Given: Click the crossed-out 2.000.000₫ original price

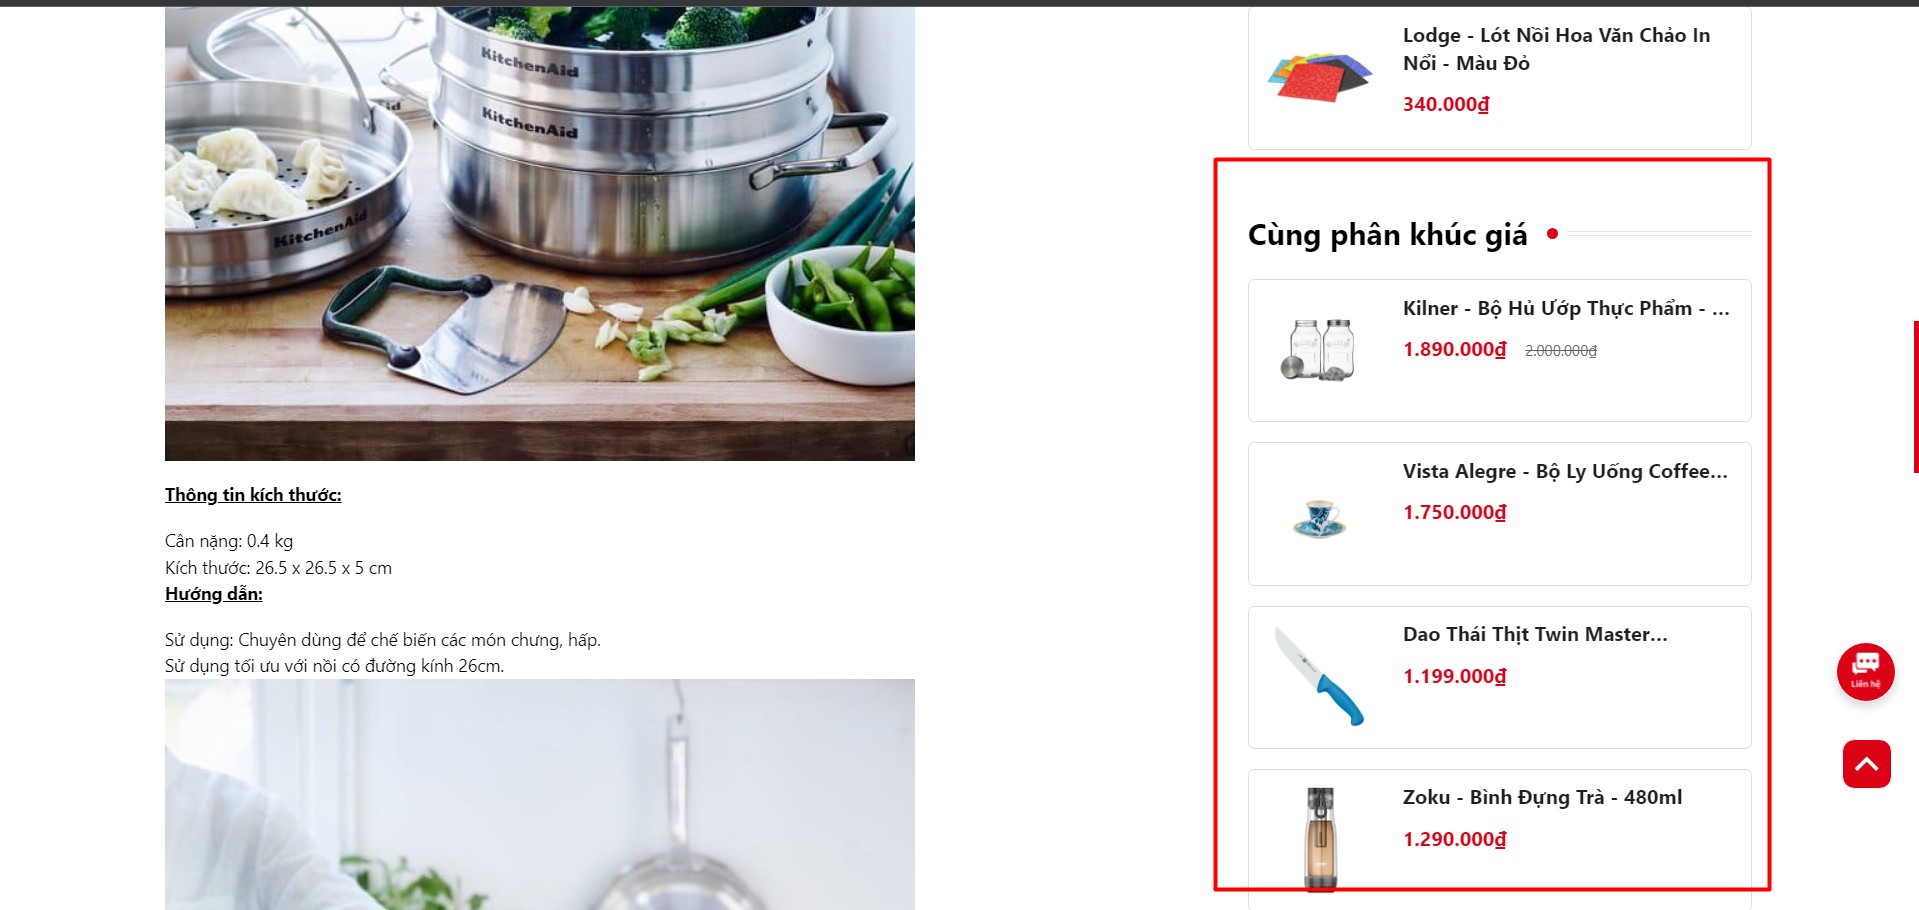Looking at the screenshot, I should point(1560,351).
